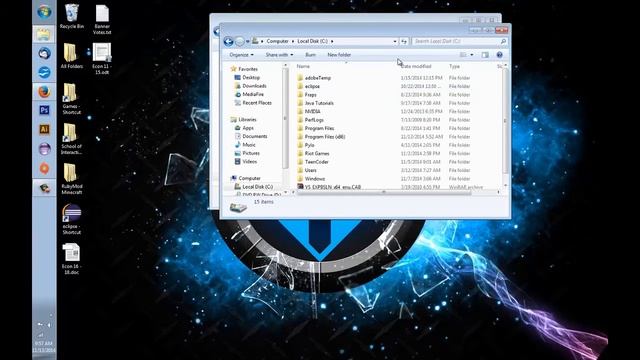The height and width of the screenshot is (360, 640).
Task: Toggle the preview pane icon in Explorer
Action: click(485, 55)
